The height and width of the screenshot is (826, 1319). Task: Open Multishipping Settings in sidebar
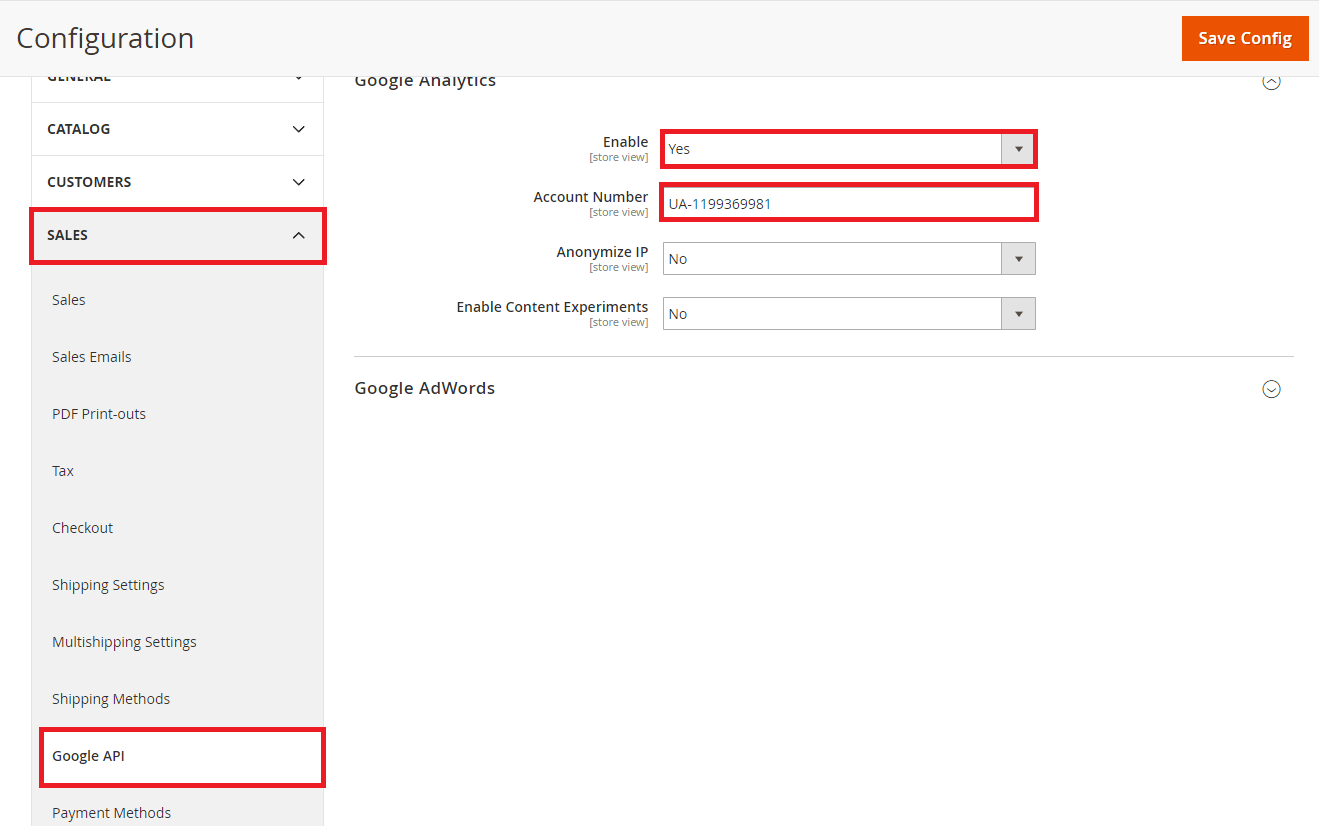coord(124,642)
